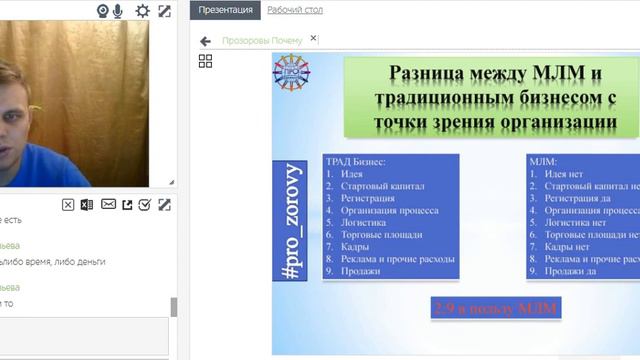640x360 pixels.
Task: Click the #pro_zorovy hashtag label
Action: pyautogui.click(x=290, y=221)
